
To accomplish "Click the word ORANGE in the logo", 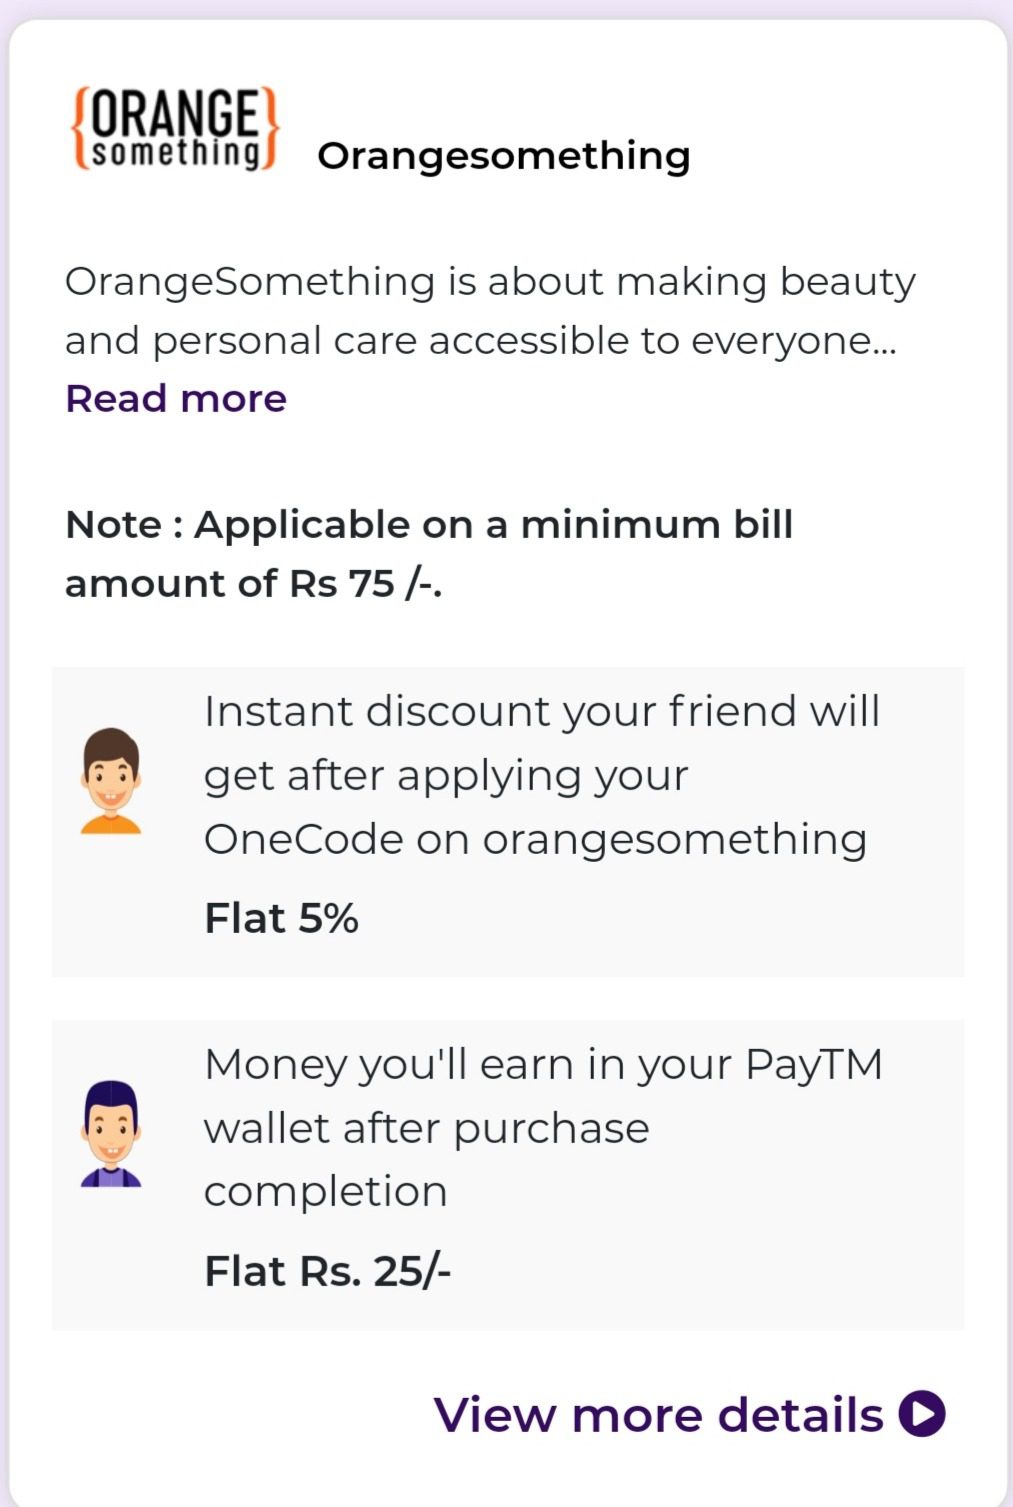I will 174,112.
